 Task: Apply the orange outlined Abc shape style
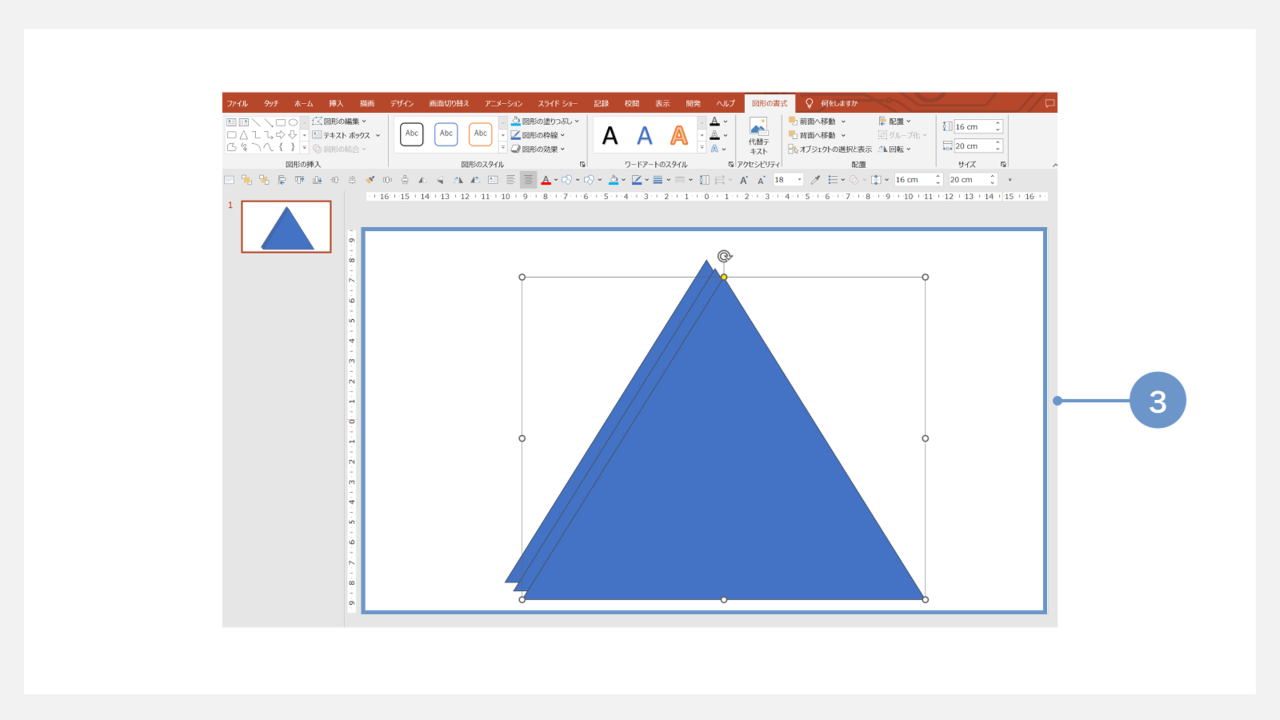(x=480, y=134)
